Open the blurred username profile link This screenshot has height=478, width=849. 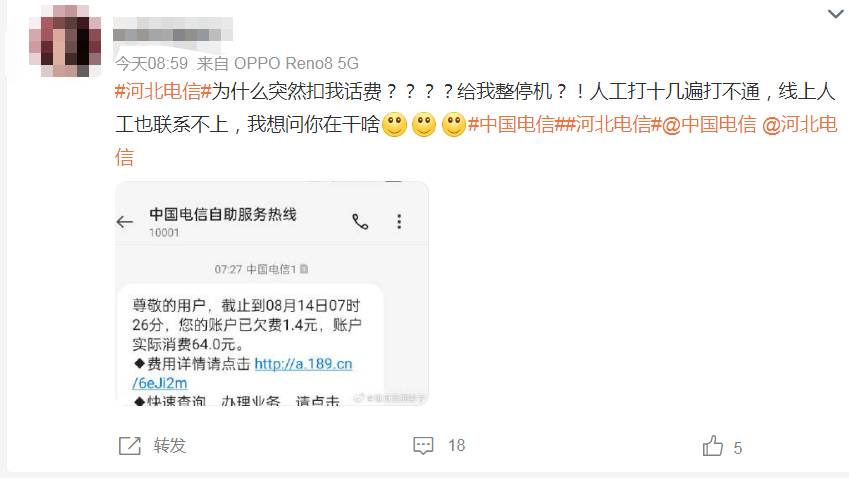[173, 29]
